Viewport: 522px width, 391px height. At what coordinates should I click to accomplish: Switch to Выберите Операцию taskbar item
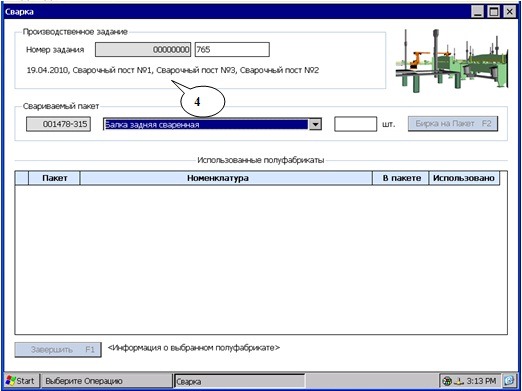(106, 381)
